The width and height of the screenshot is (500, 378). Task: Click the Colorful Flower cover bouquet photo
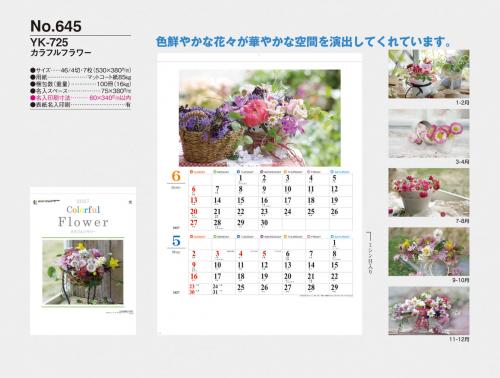(x=83, y=272)
